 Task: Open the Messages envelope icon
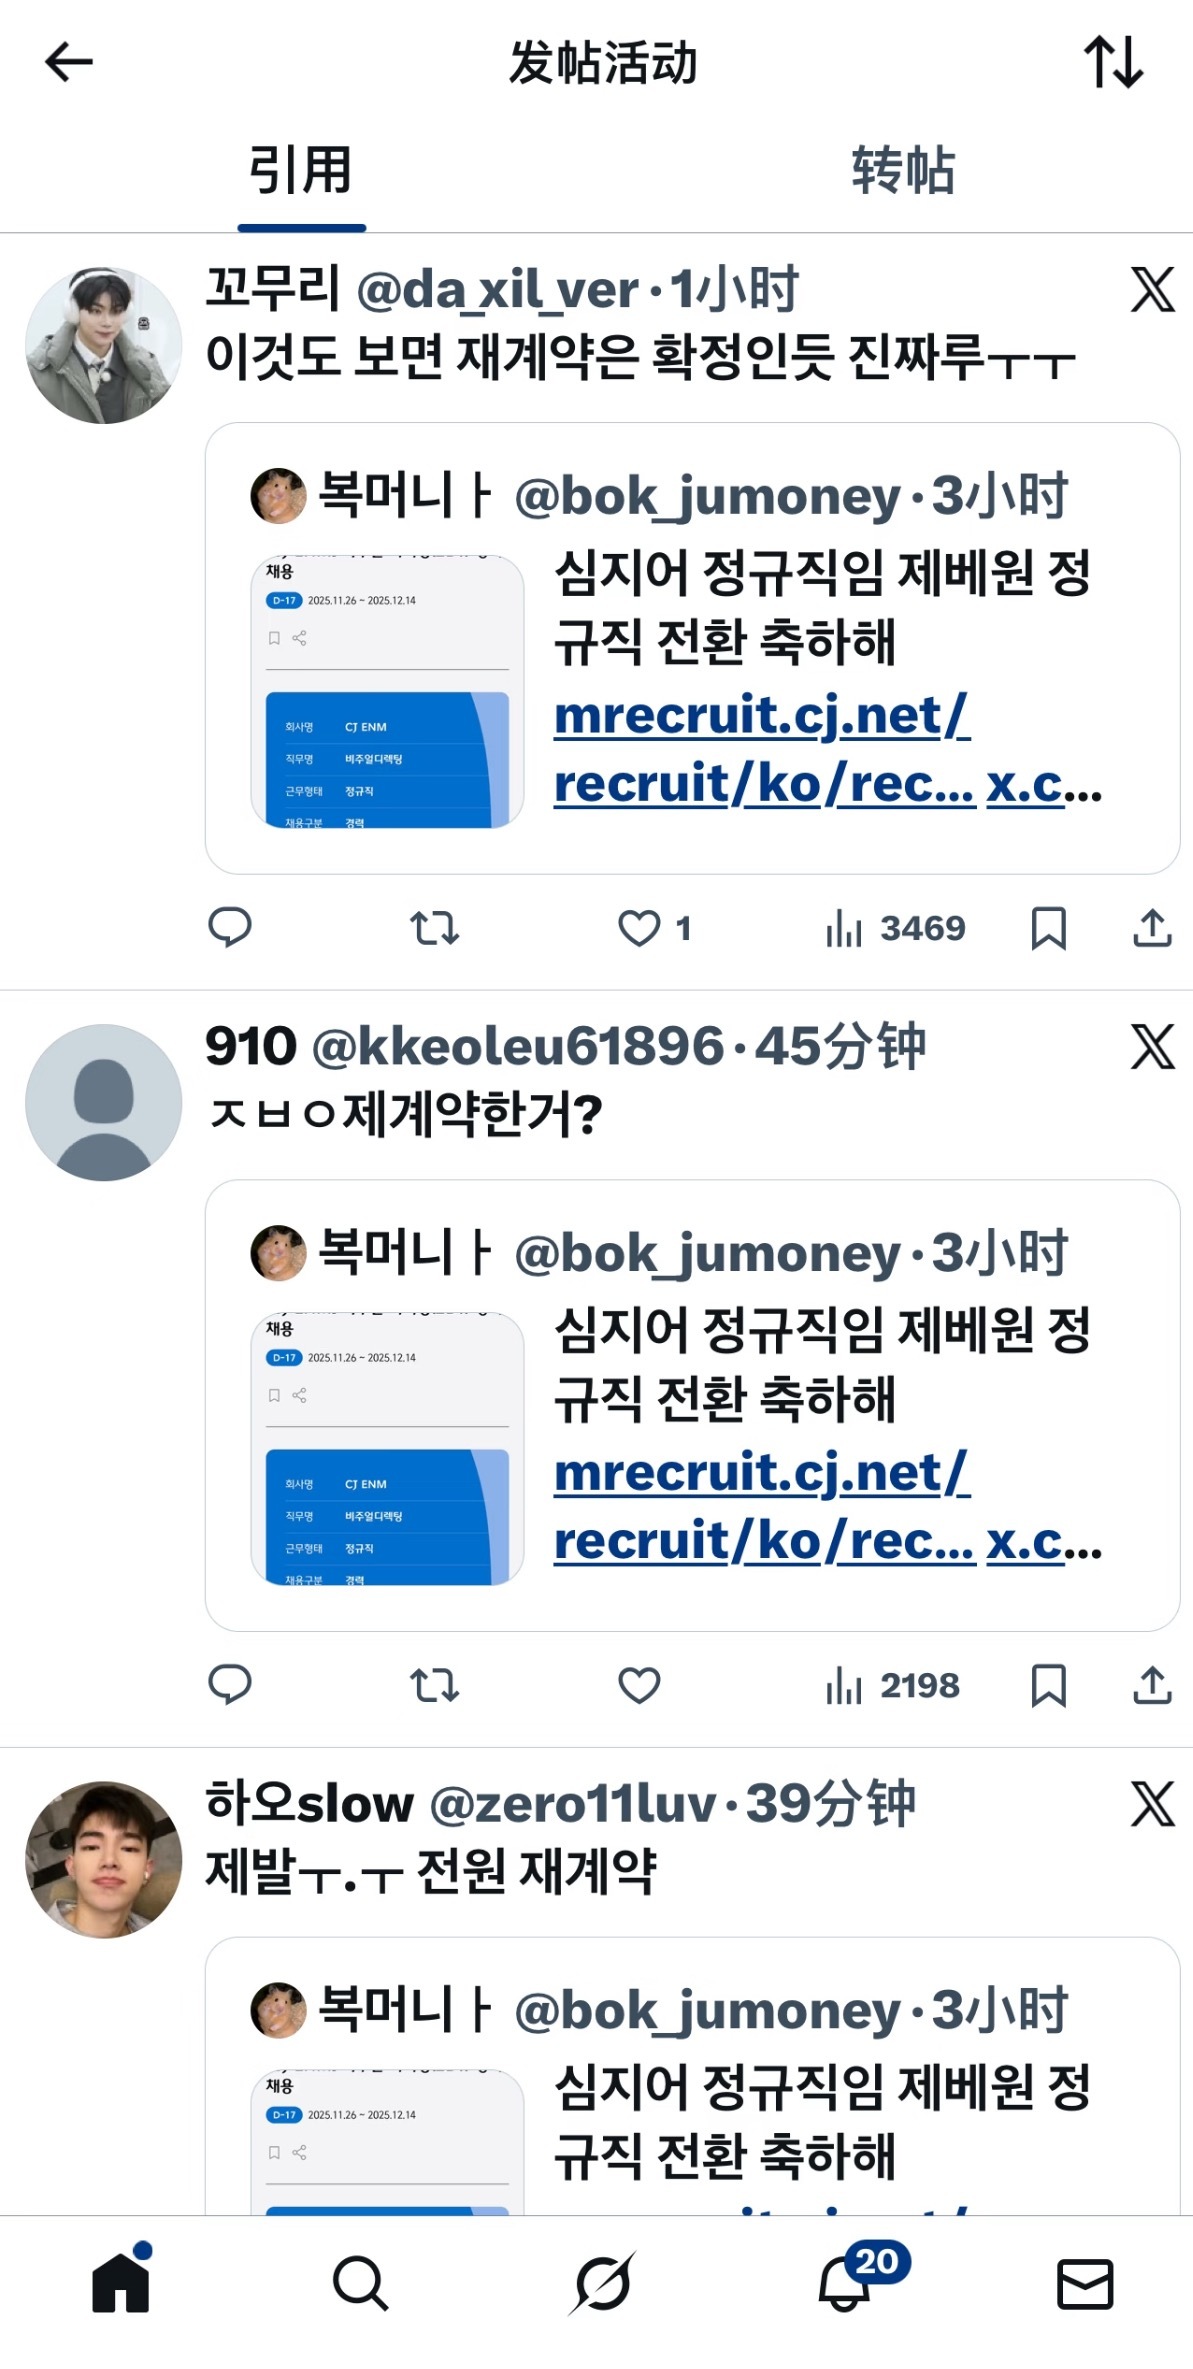pyautogui.click(x=1085, y=2285)
